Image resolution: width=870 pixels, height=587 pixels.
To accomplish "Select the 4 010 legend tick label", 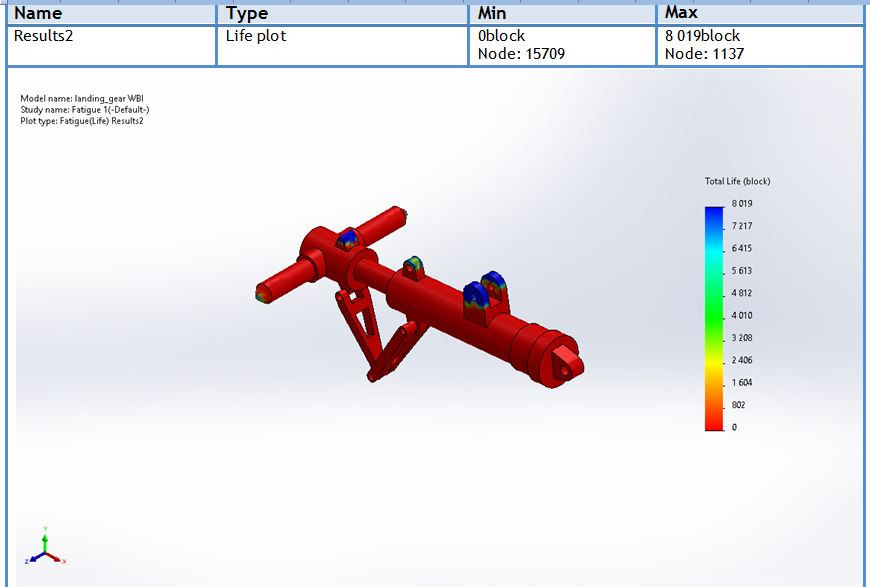I will pyautogui.click(x=741, y=314).
